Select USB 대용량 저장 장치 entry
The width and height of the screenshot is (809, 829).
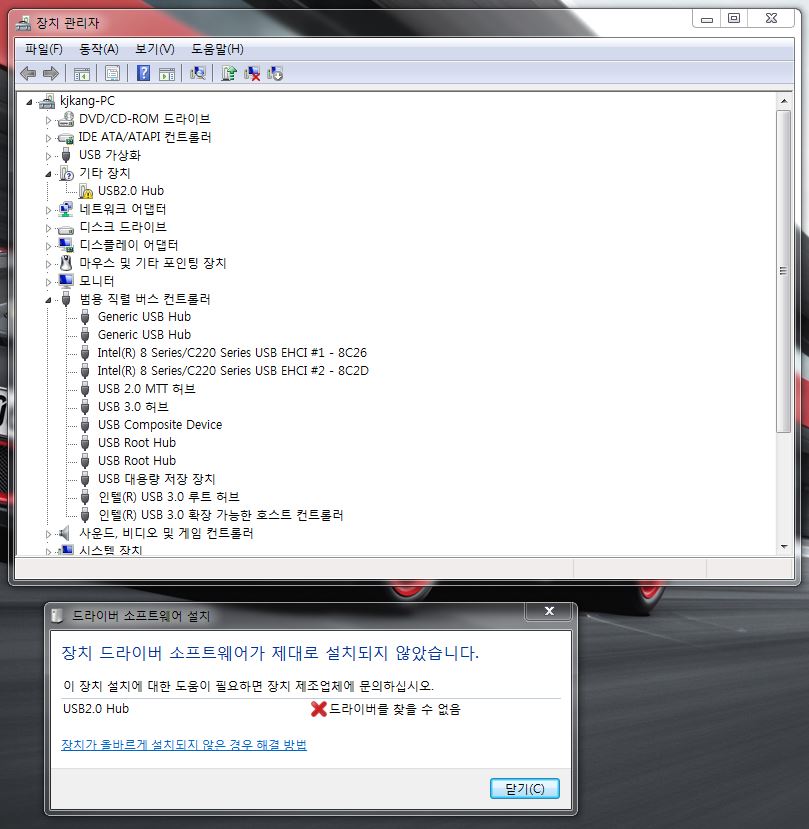coord(157,478)
